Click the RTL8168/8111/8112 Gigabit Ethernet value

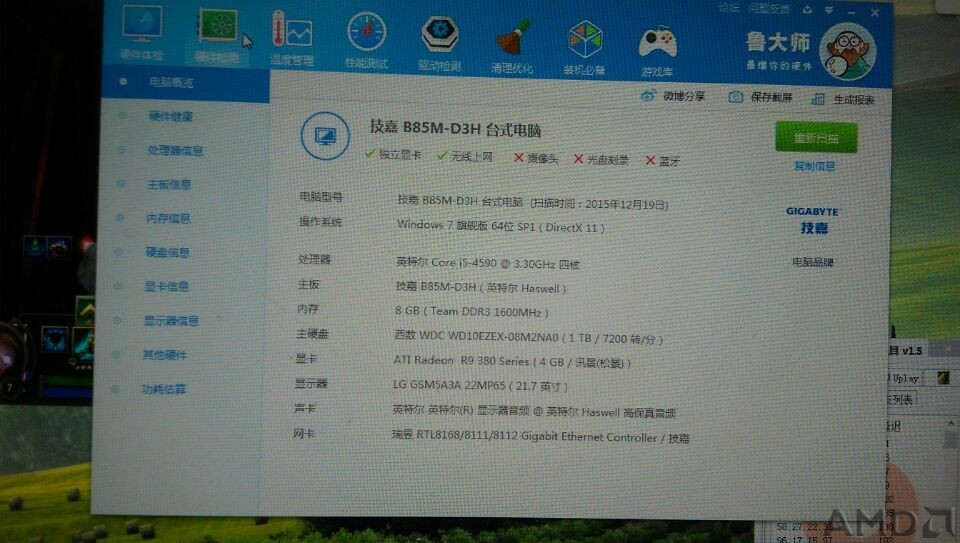[541, 437]
